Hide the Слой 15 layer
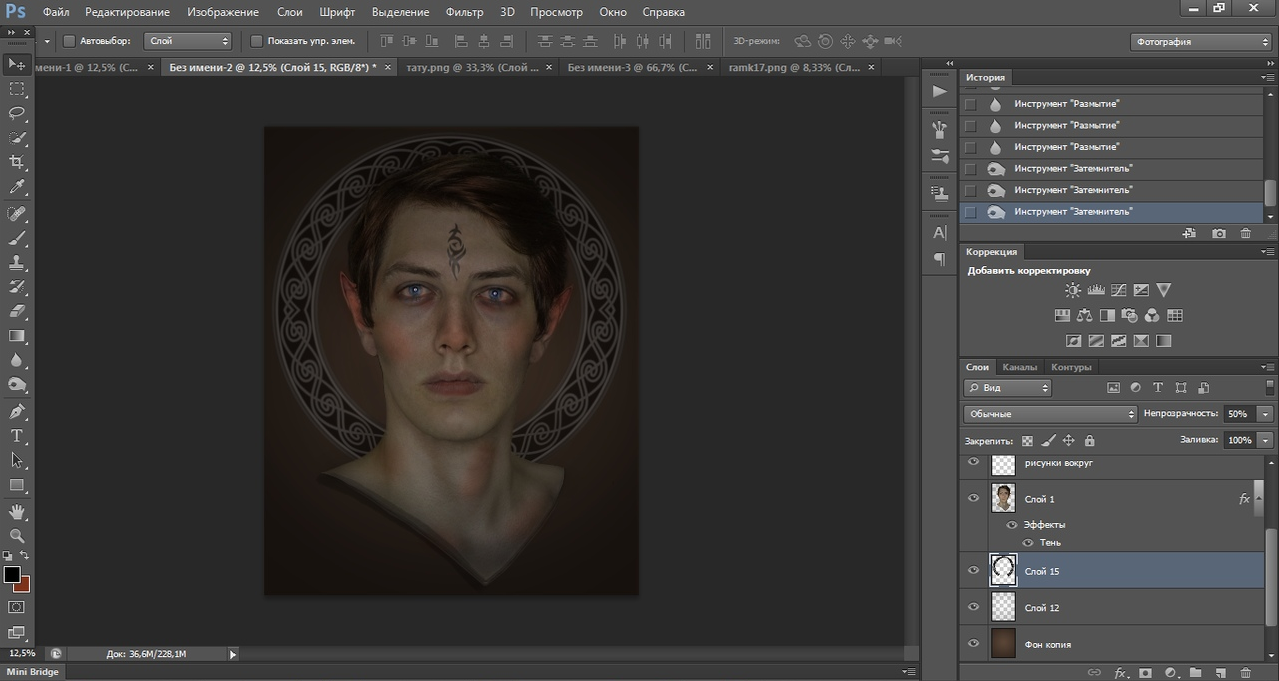Screen dimensions: 1279x681 (x=973, y=570)
